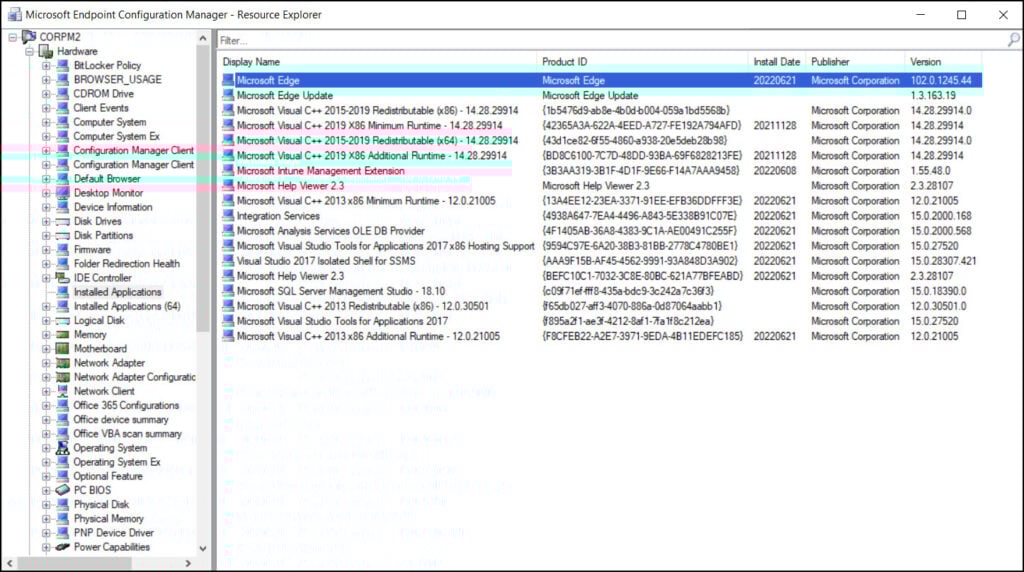The height and width of the screenshot is (572, 1024).
Task: Click the Disk Partitions node icon
Action: (63, 235)
